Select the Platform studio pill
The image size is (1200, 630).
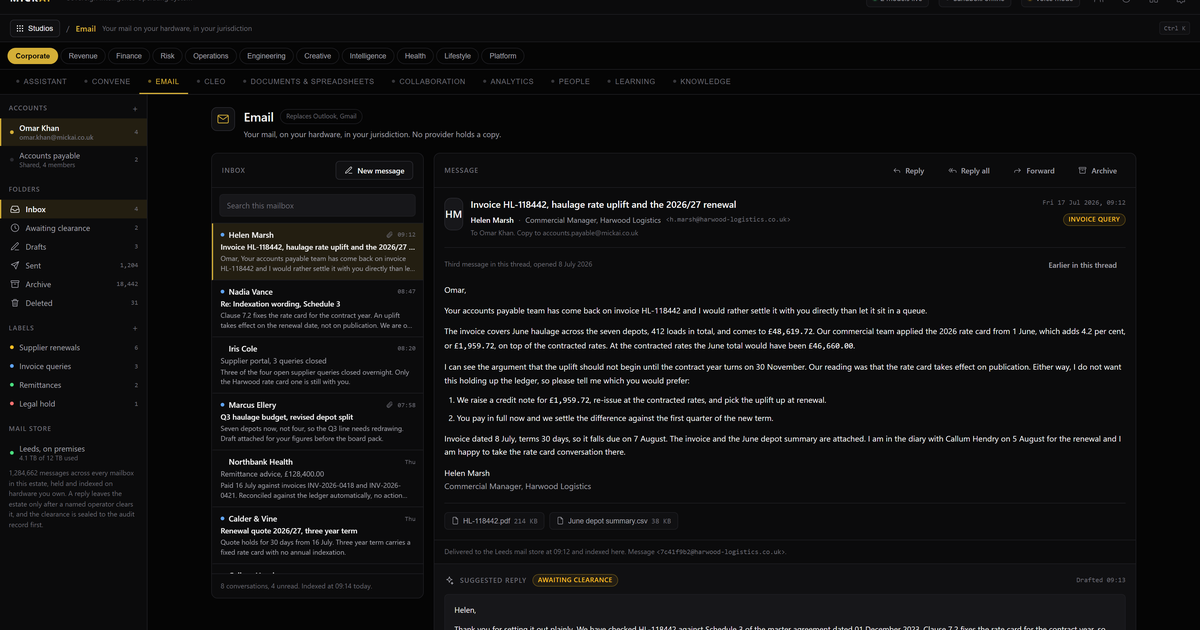click(x=503, y=56)
